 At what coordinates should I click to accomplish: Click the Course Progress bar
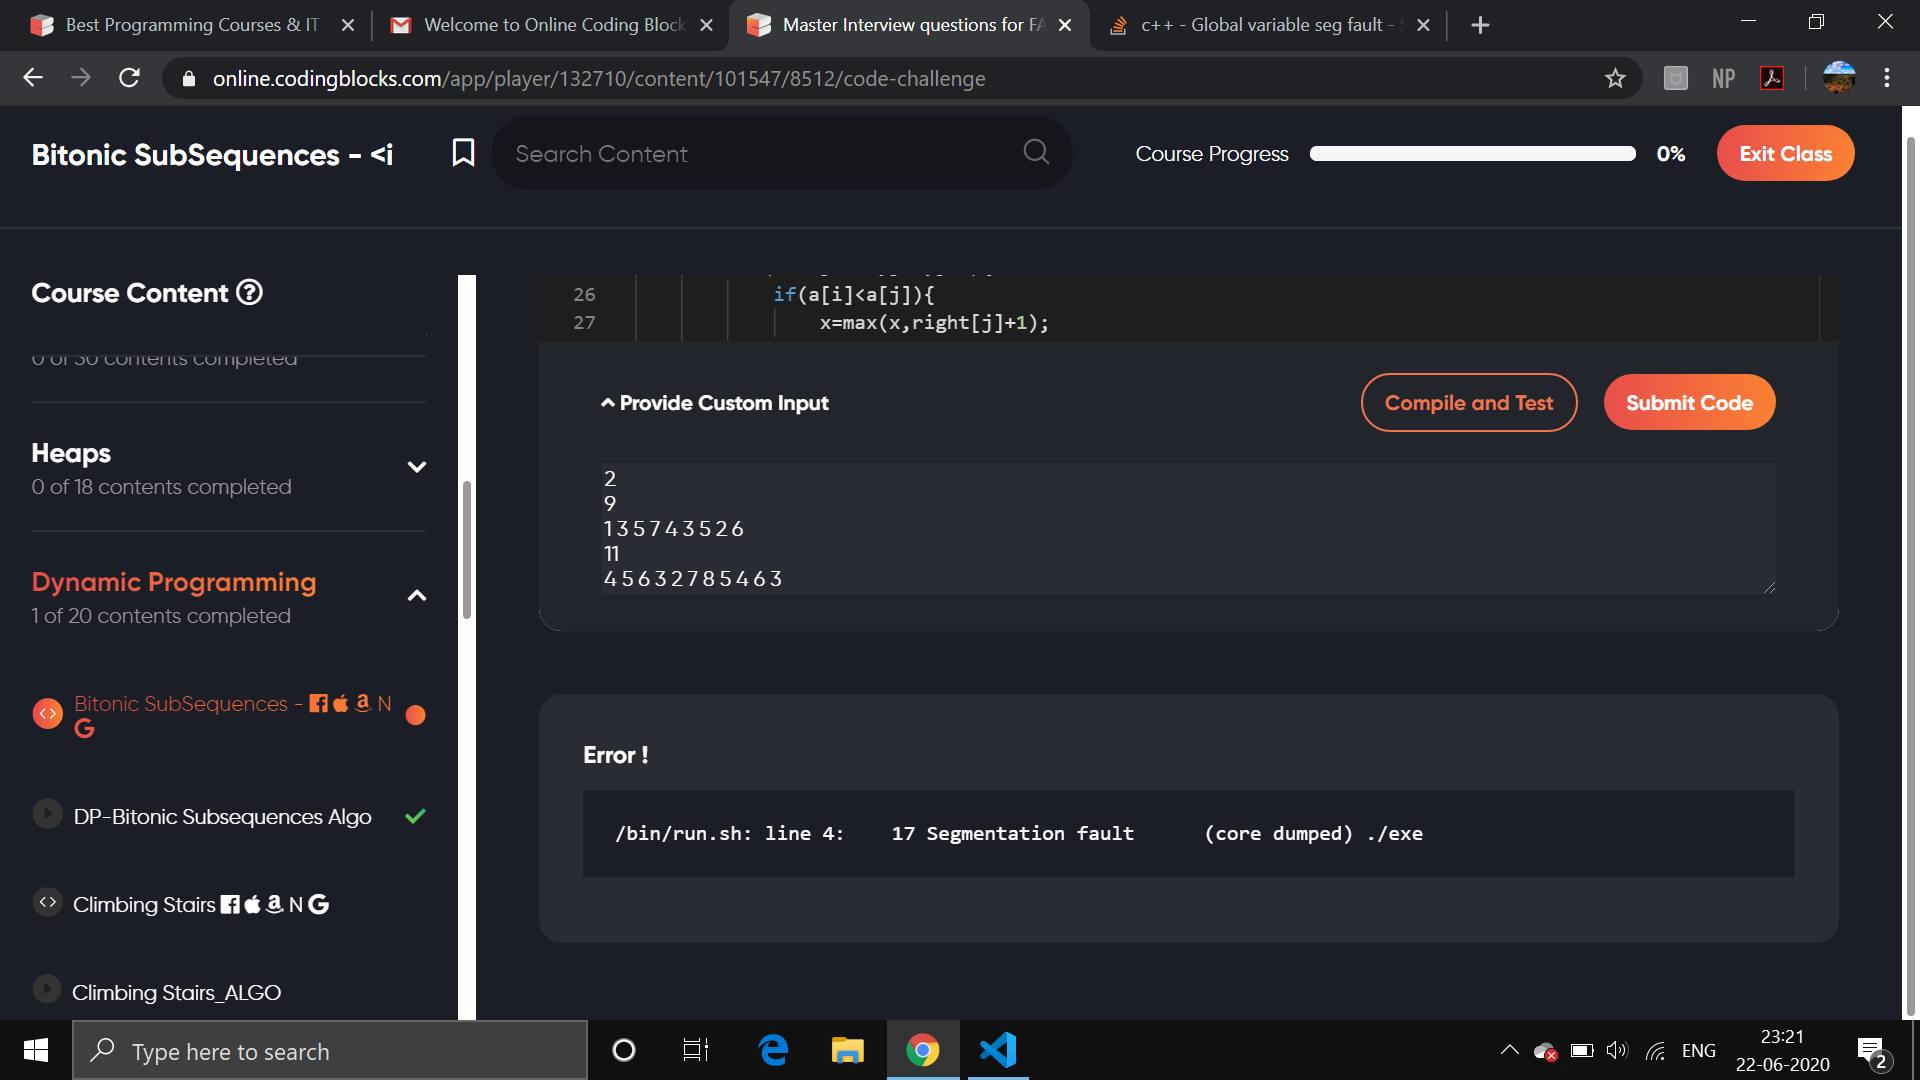1472,154
